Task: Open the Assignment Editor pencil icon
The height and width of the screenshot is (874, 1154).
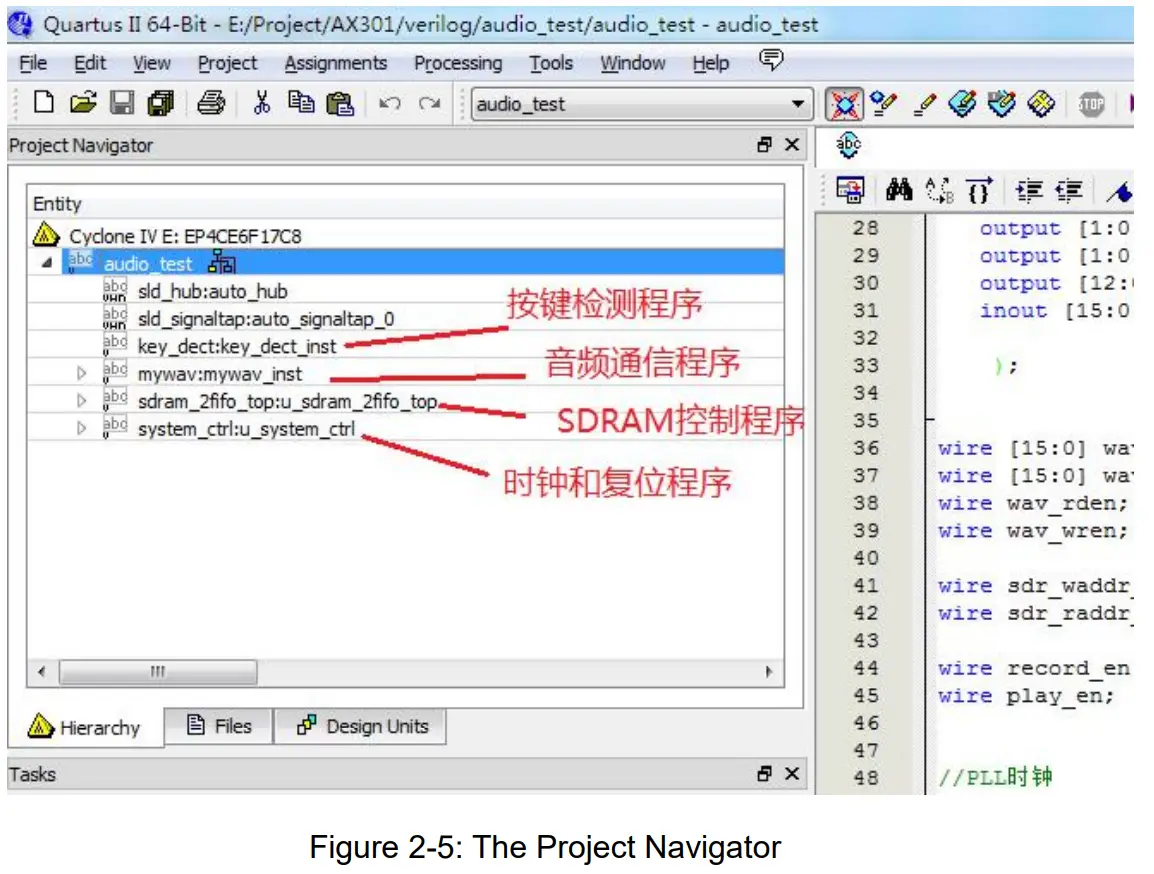Action: [x=924, y=104]
